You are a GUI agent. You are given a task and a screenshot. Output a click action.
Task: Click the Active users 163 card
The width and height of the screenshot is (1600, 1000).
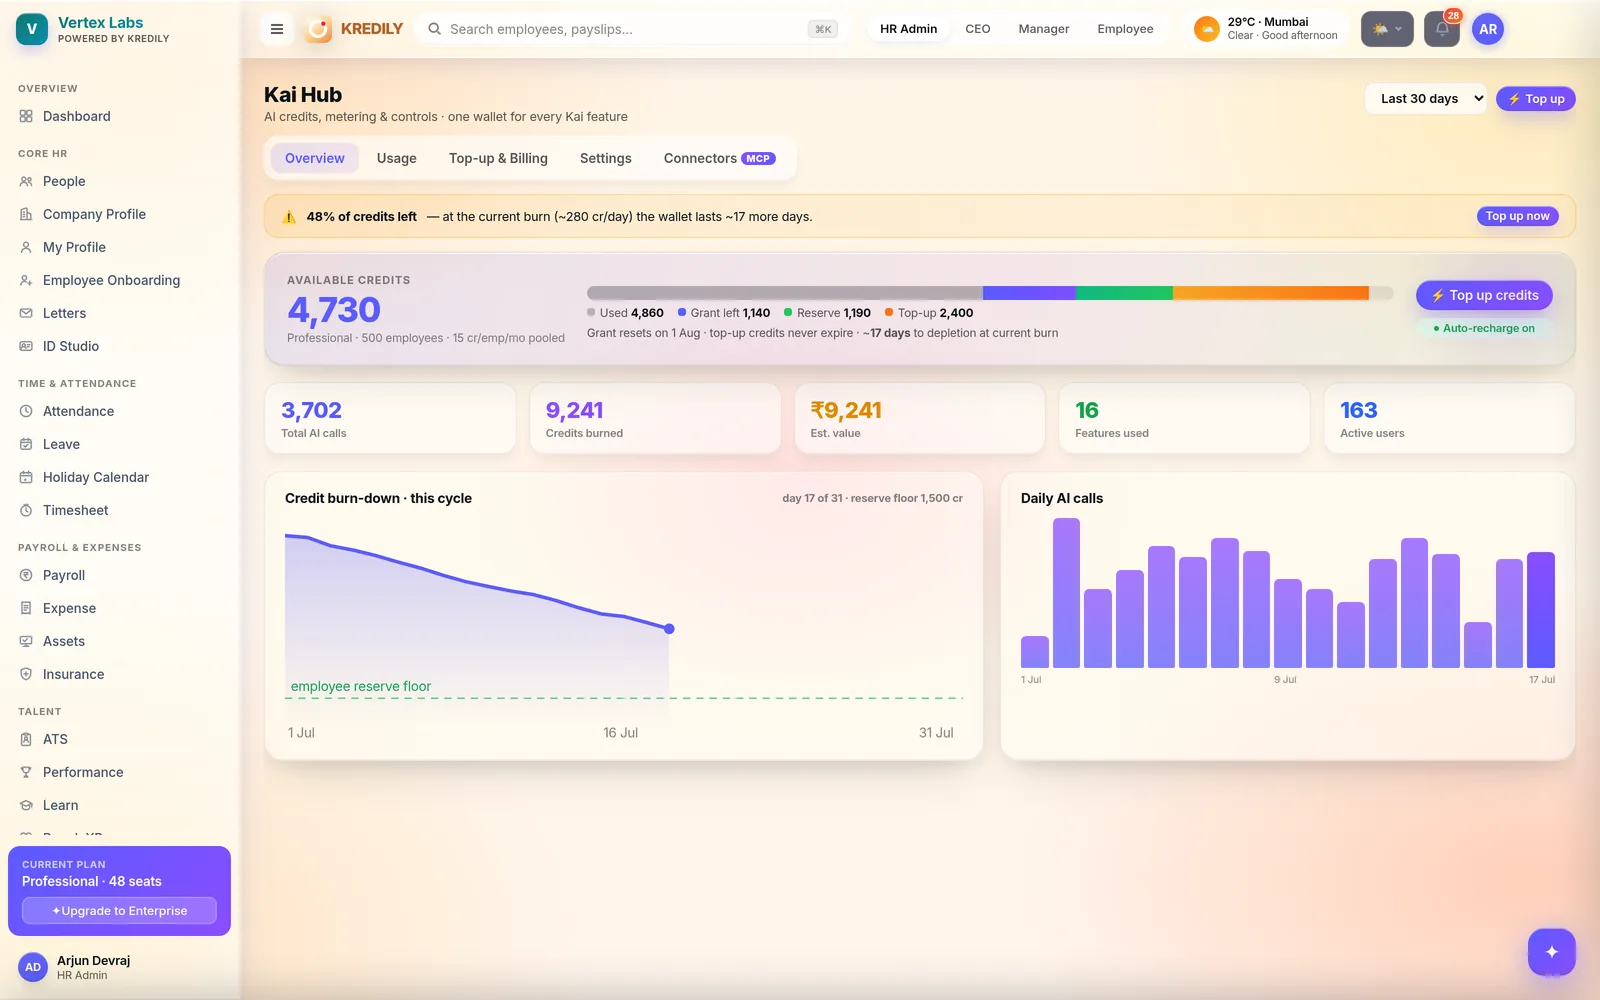[1449, 419]
